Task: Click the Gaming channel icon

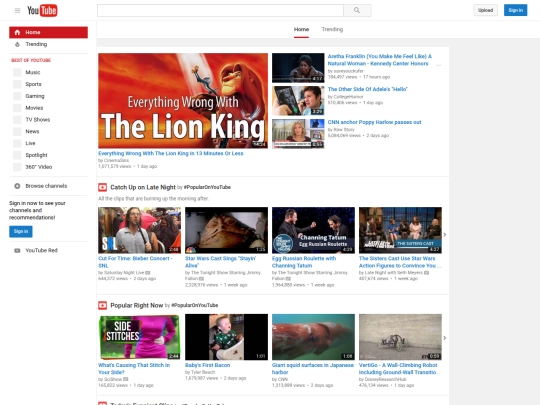Action: (17, 96)
